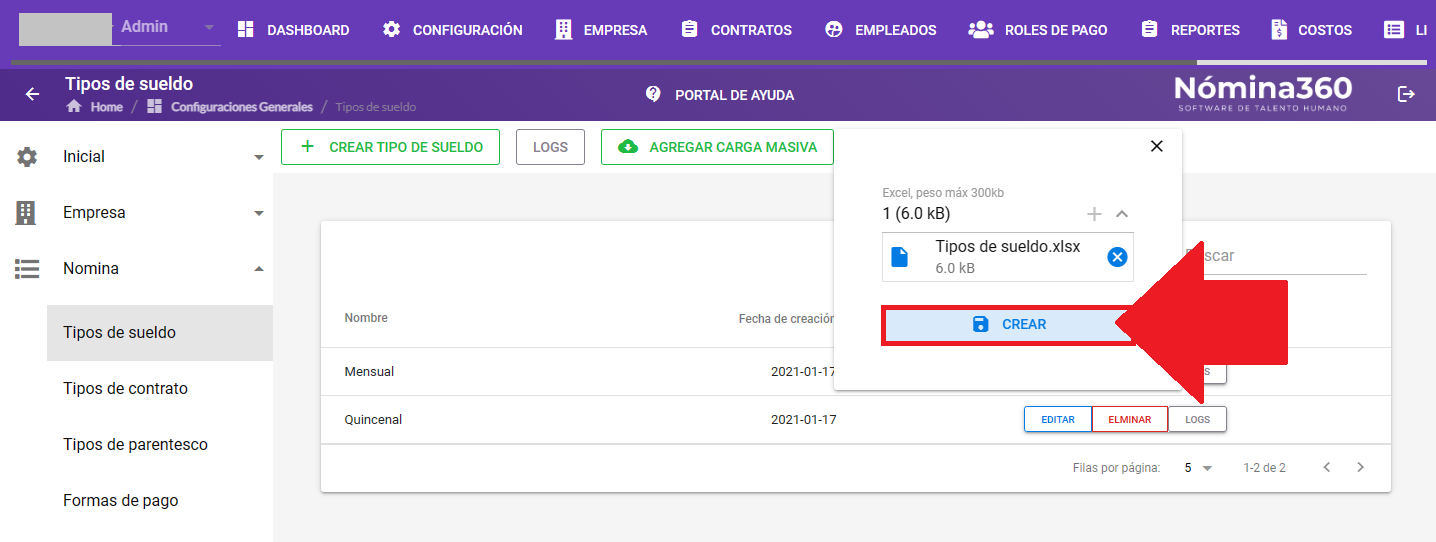1436x542 pixels.
Task: Collapse the Nomina sidebar section
Action: tap(136, 269)
